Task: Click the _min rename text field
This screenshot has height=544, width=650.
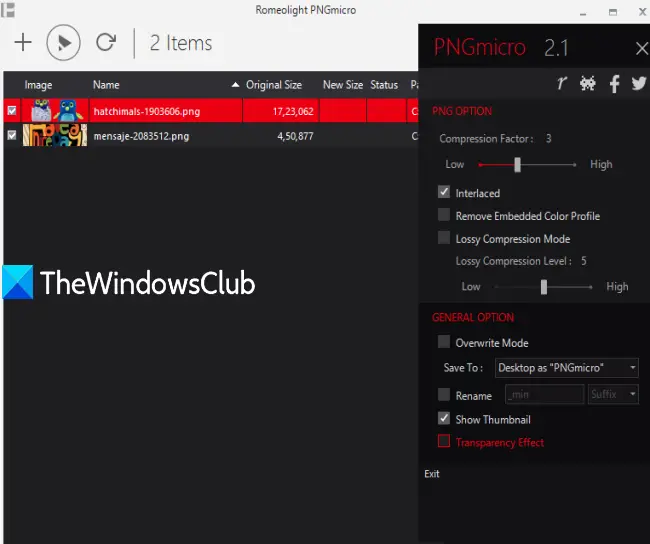Action: point(545,394)
